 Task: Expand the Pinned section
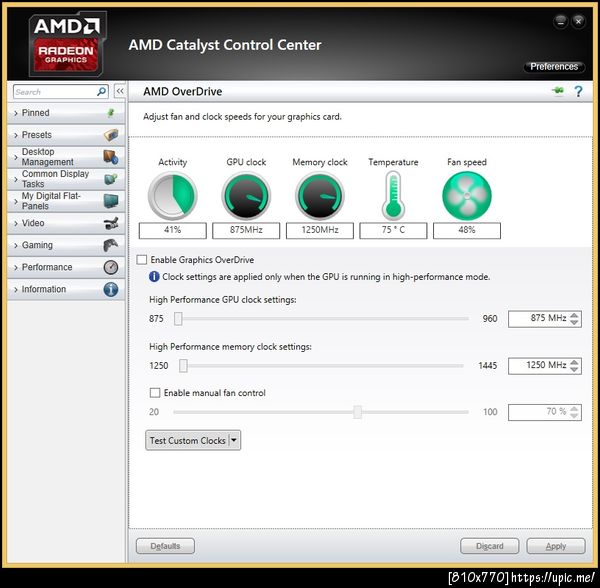pos(66,113)
